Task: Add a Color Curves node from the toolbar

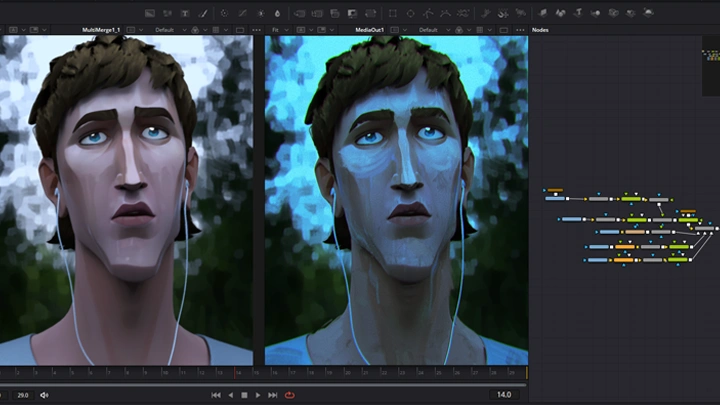Action: [242, 13]
